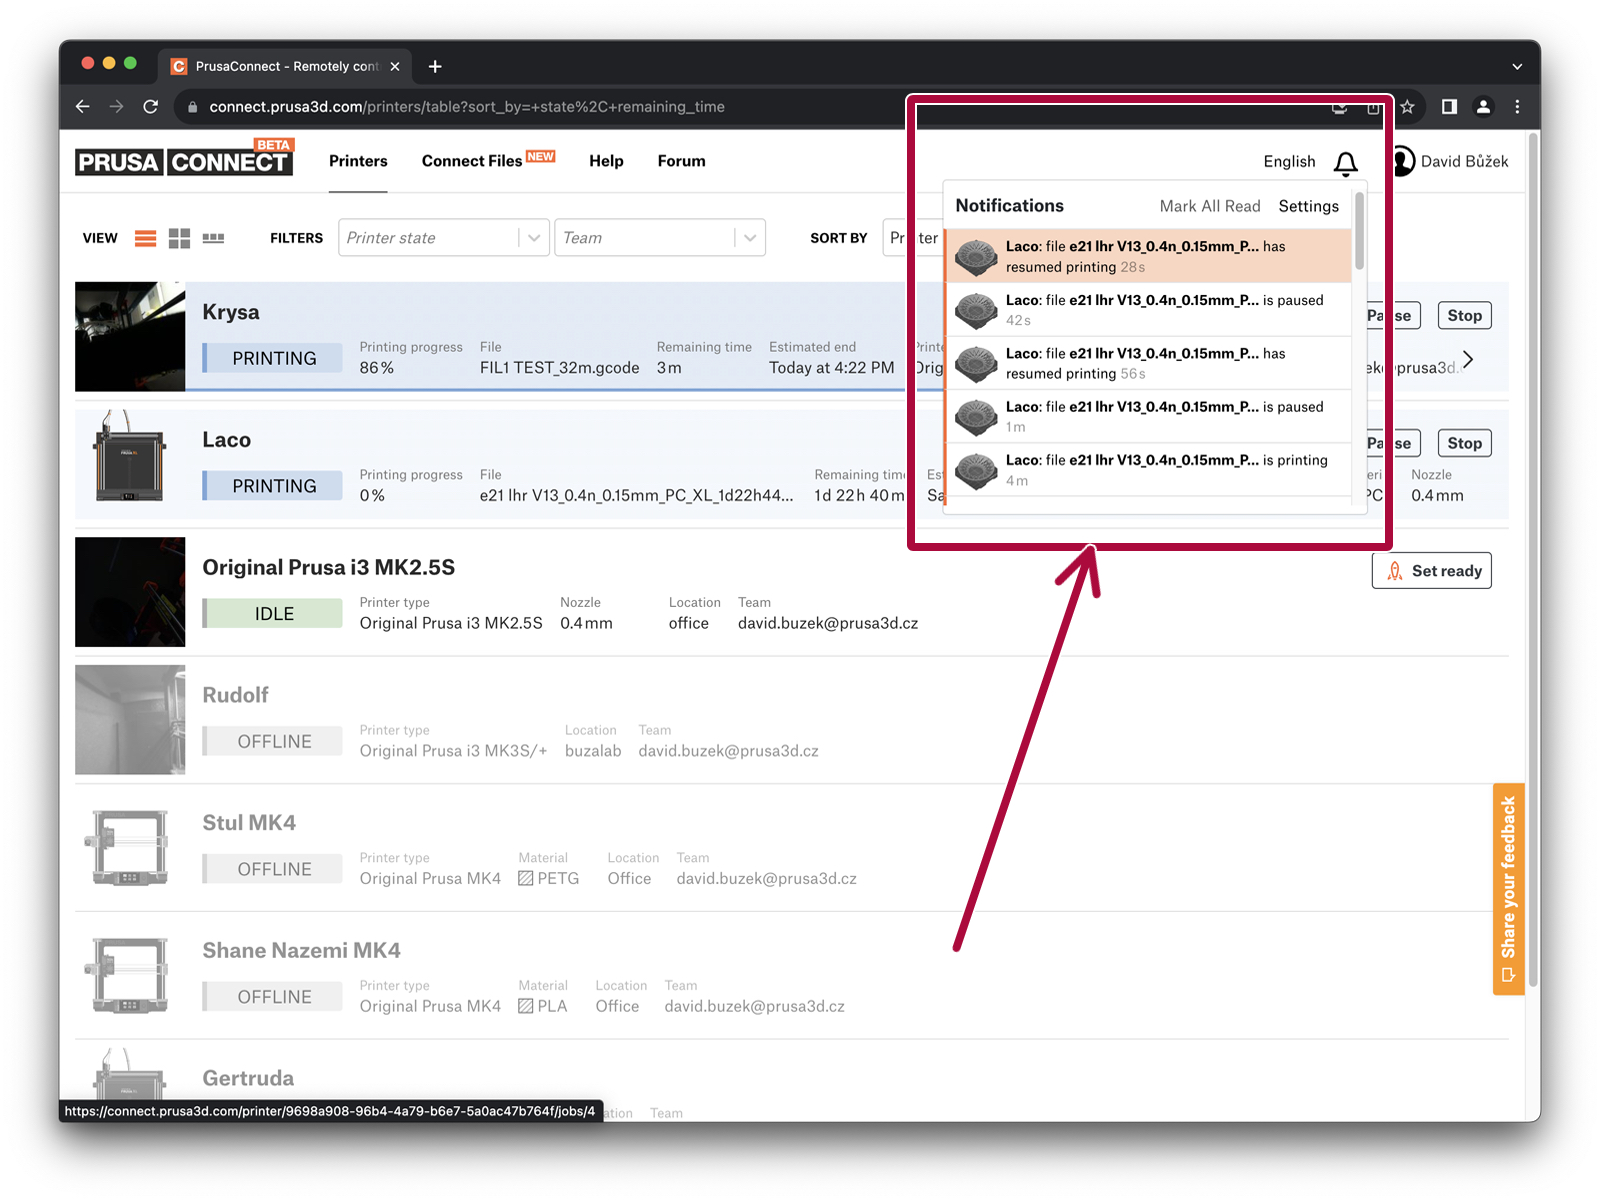Click FIL1 TEST_32m.gcode file name
The width and height of the screenshot is (1600, 1200).
pyautogui.click(x=560, y=368)
